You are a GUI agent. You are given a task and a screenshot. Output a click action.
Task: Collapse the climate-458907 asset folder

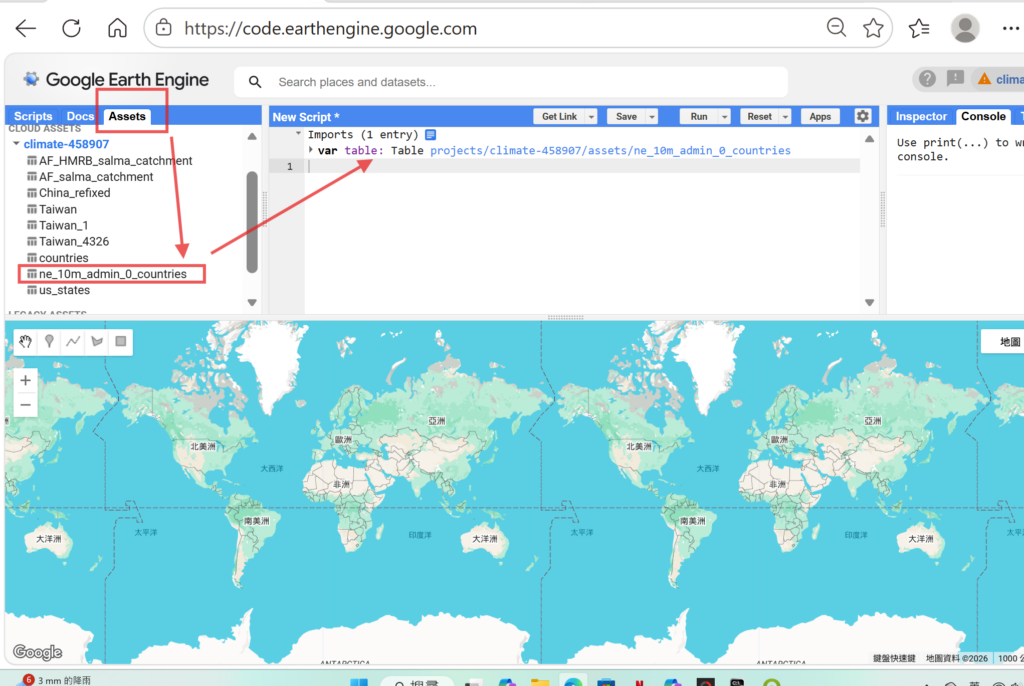pos(16,144)
